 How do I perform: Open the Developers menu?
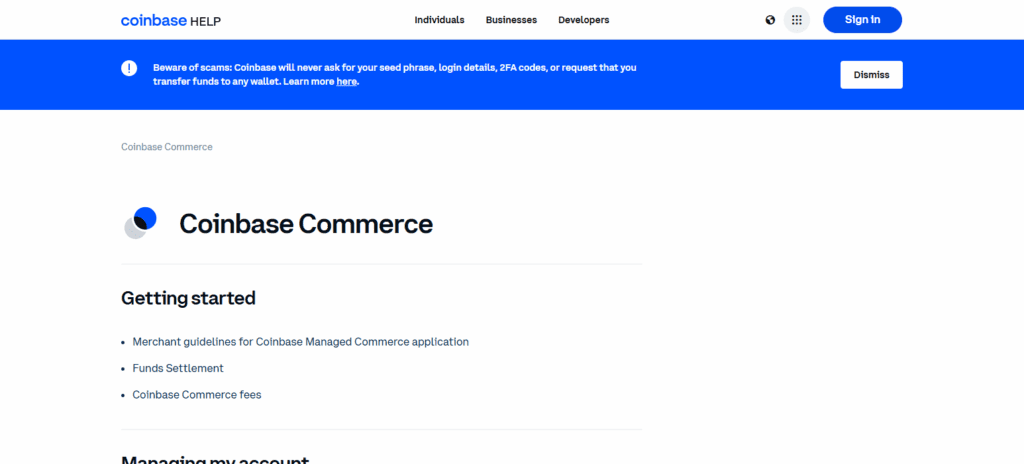point(584,20)
